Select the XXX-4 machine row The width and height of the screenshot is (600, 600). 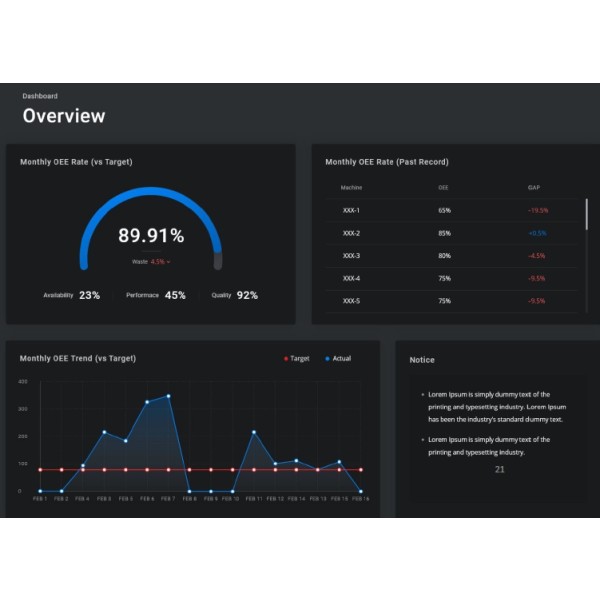452,278
